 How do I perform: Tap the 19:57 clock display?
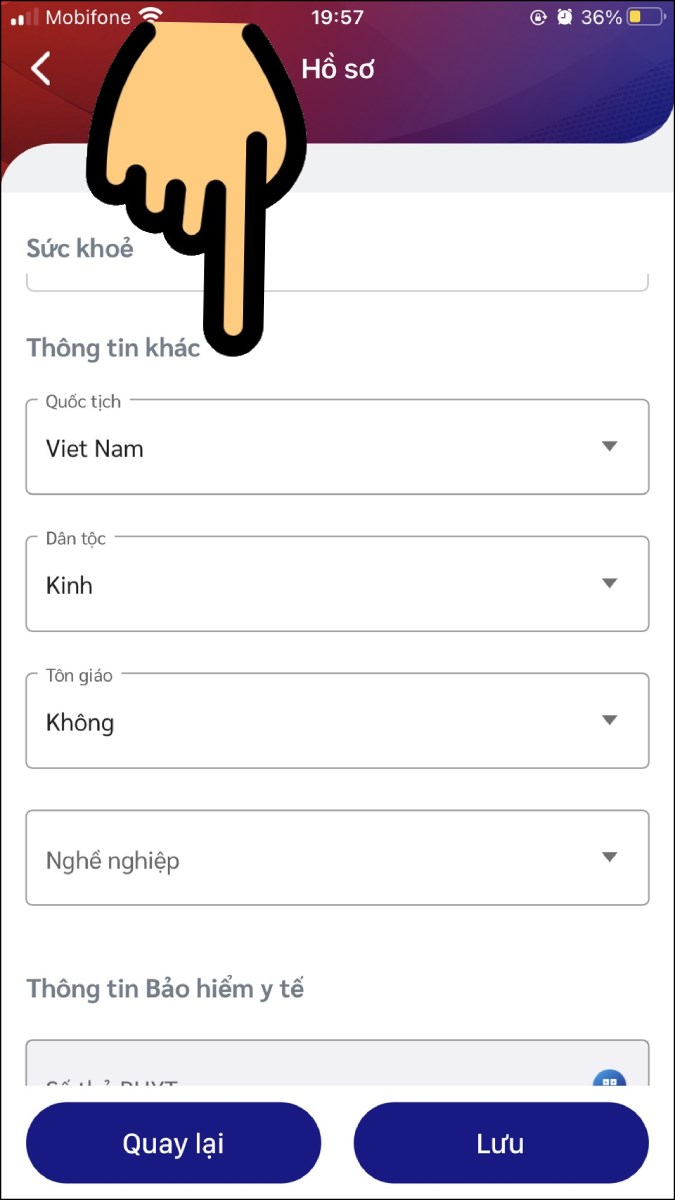click(x=337, y=16)
